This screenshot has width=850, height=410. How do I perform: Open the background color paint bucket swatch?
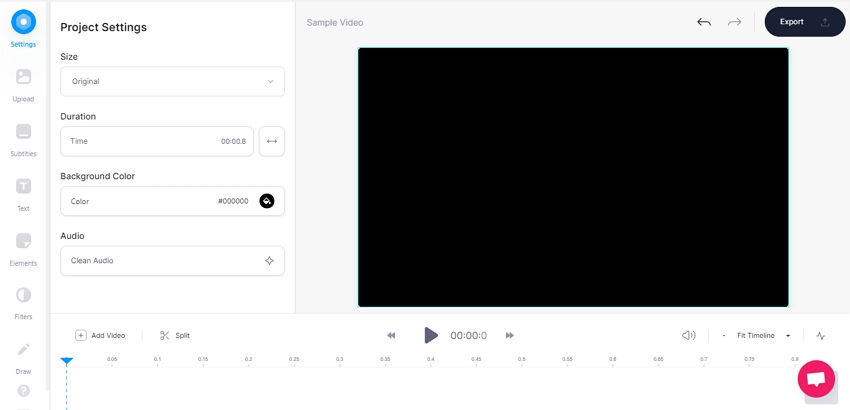(x=267, y=201)
